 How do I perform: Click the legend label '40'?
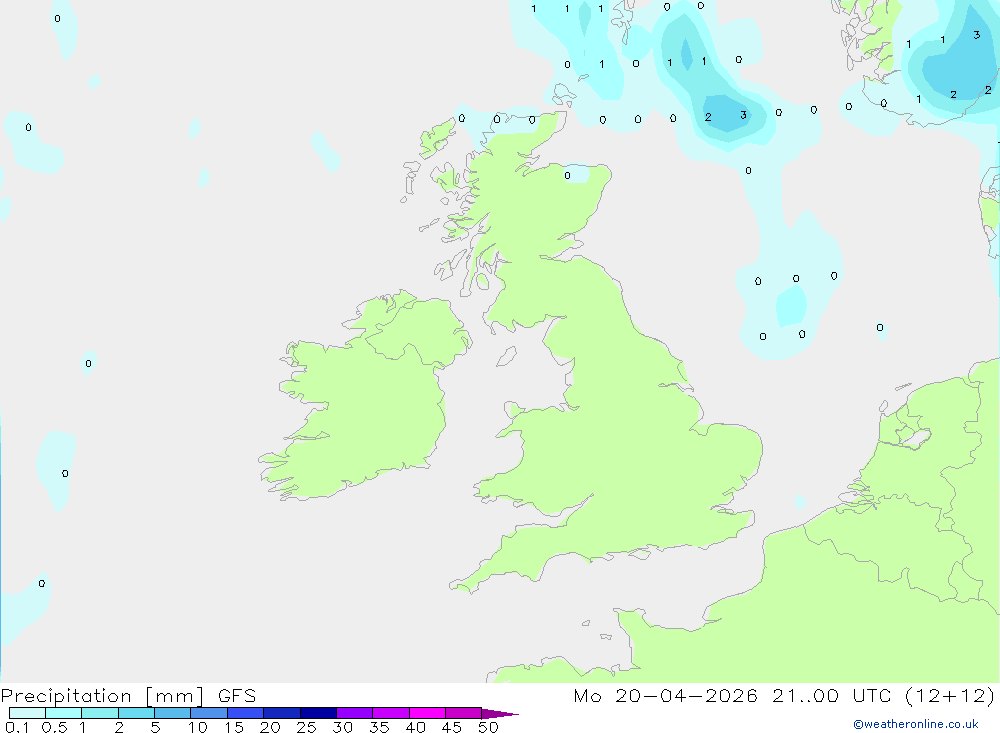(415, 727)
